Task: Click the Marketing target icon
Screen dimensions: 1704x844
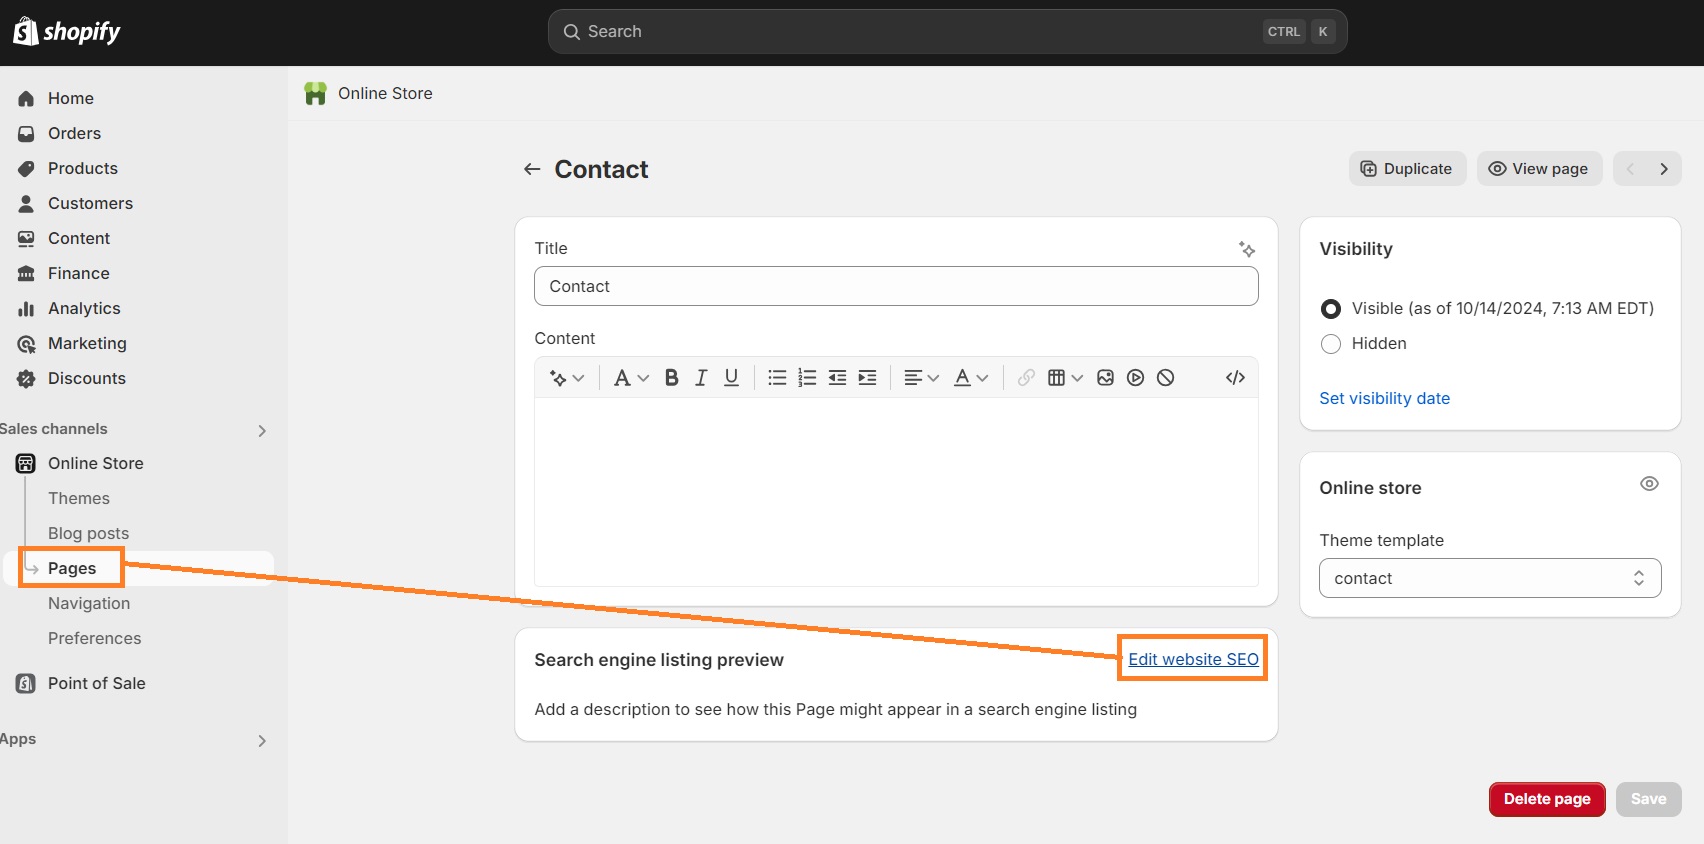Action: (26, 344)
